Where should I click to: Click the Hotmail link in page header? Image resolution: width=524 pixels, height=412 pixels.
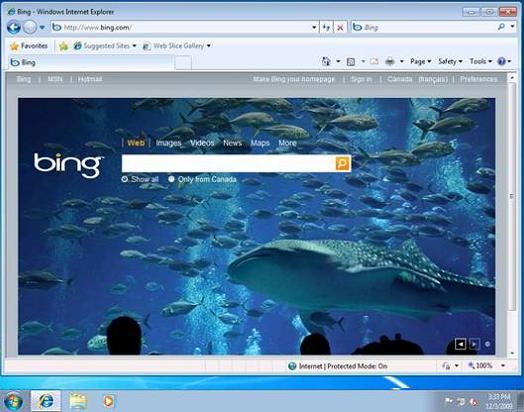click(90, 79)
